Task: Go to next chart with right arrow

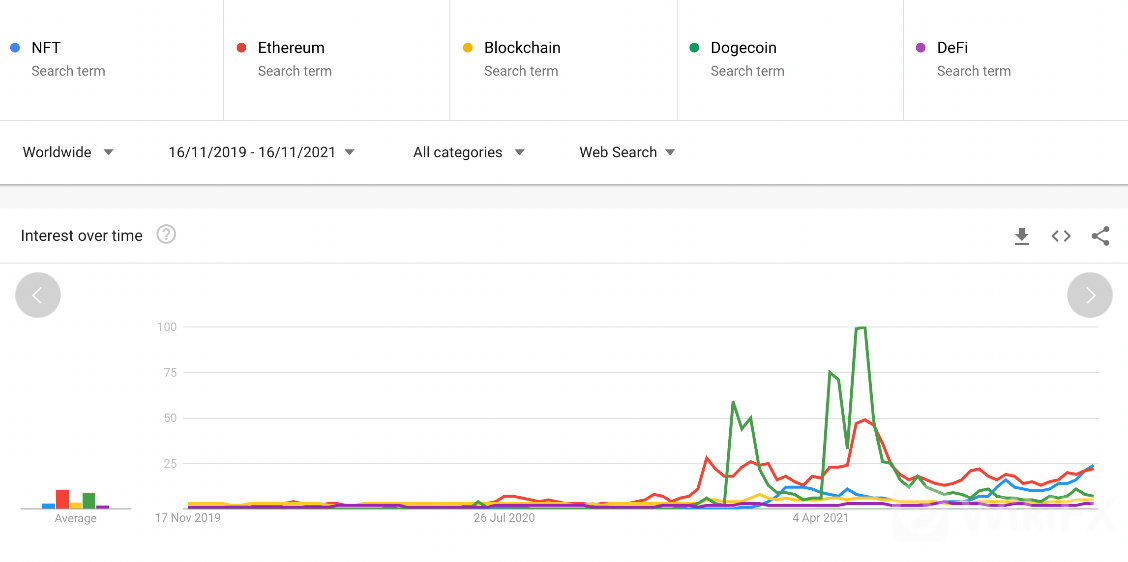Action: click(1090, 295)
